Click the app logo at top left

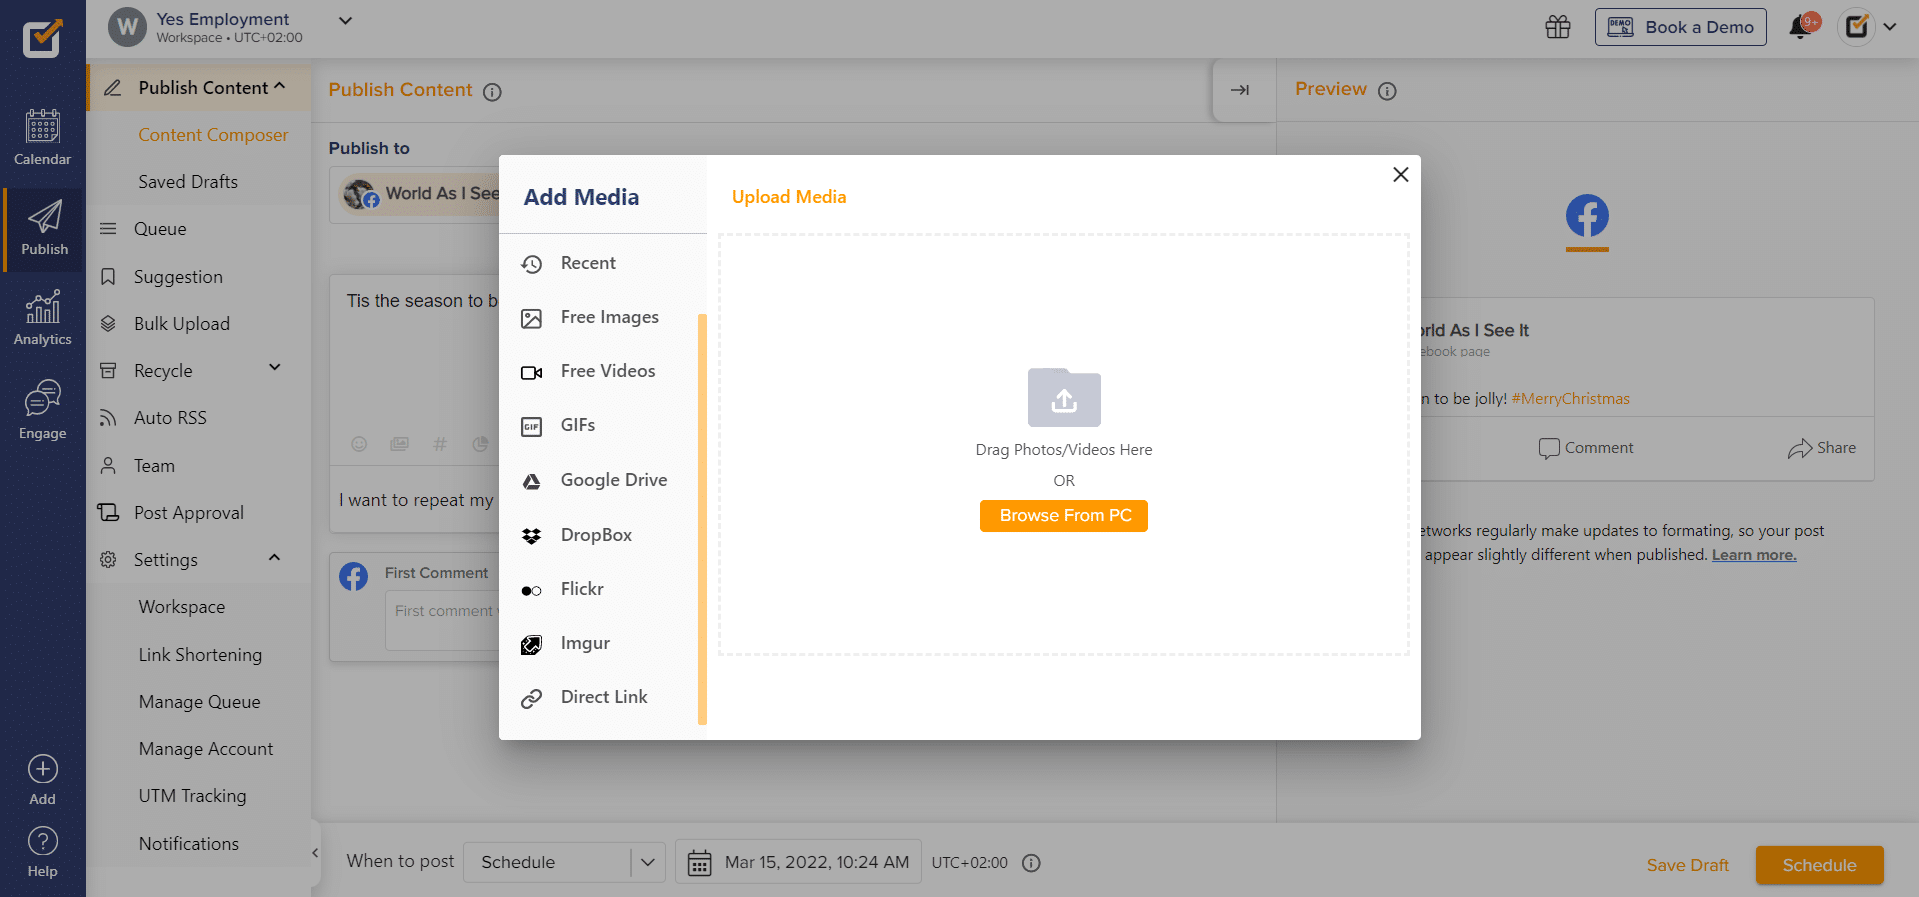(x=42, y=38)
